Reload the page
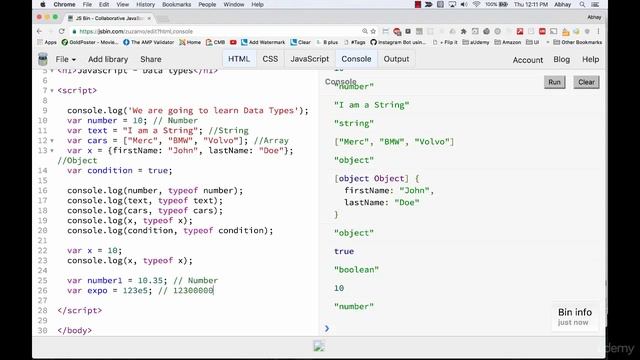This screenshot has height=360, width=640. tap(62, 31)
